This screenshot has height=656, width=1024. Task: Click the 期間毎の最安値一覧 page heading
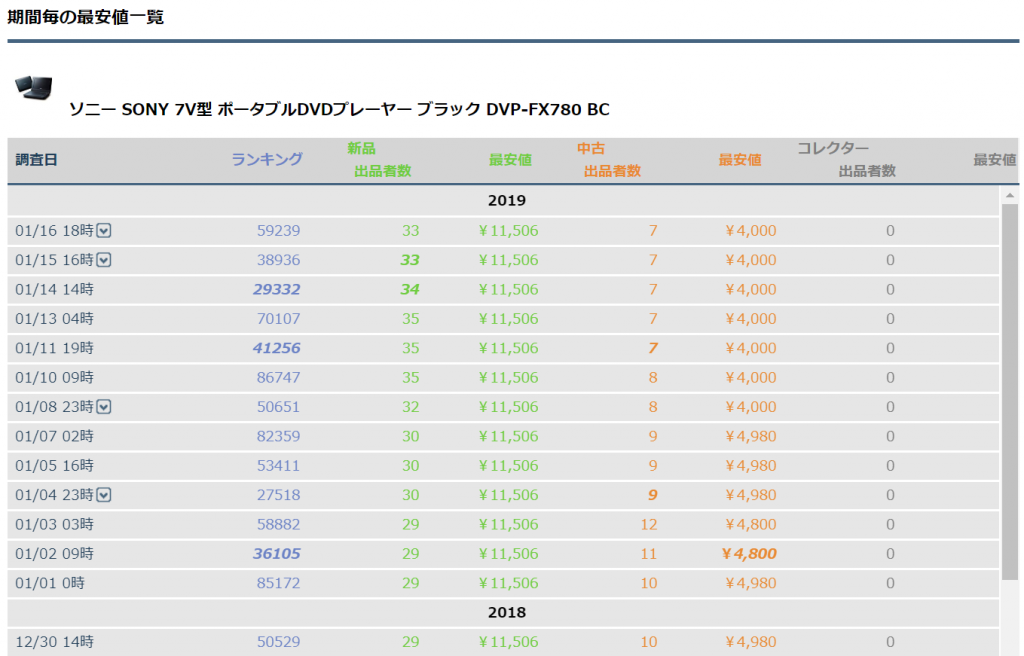click(x=86, y=16)
